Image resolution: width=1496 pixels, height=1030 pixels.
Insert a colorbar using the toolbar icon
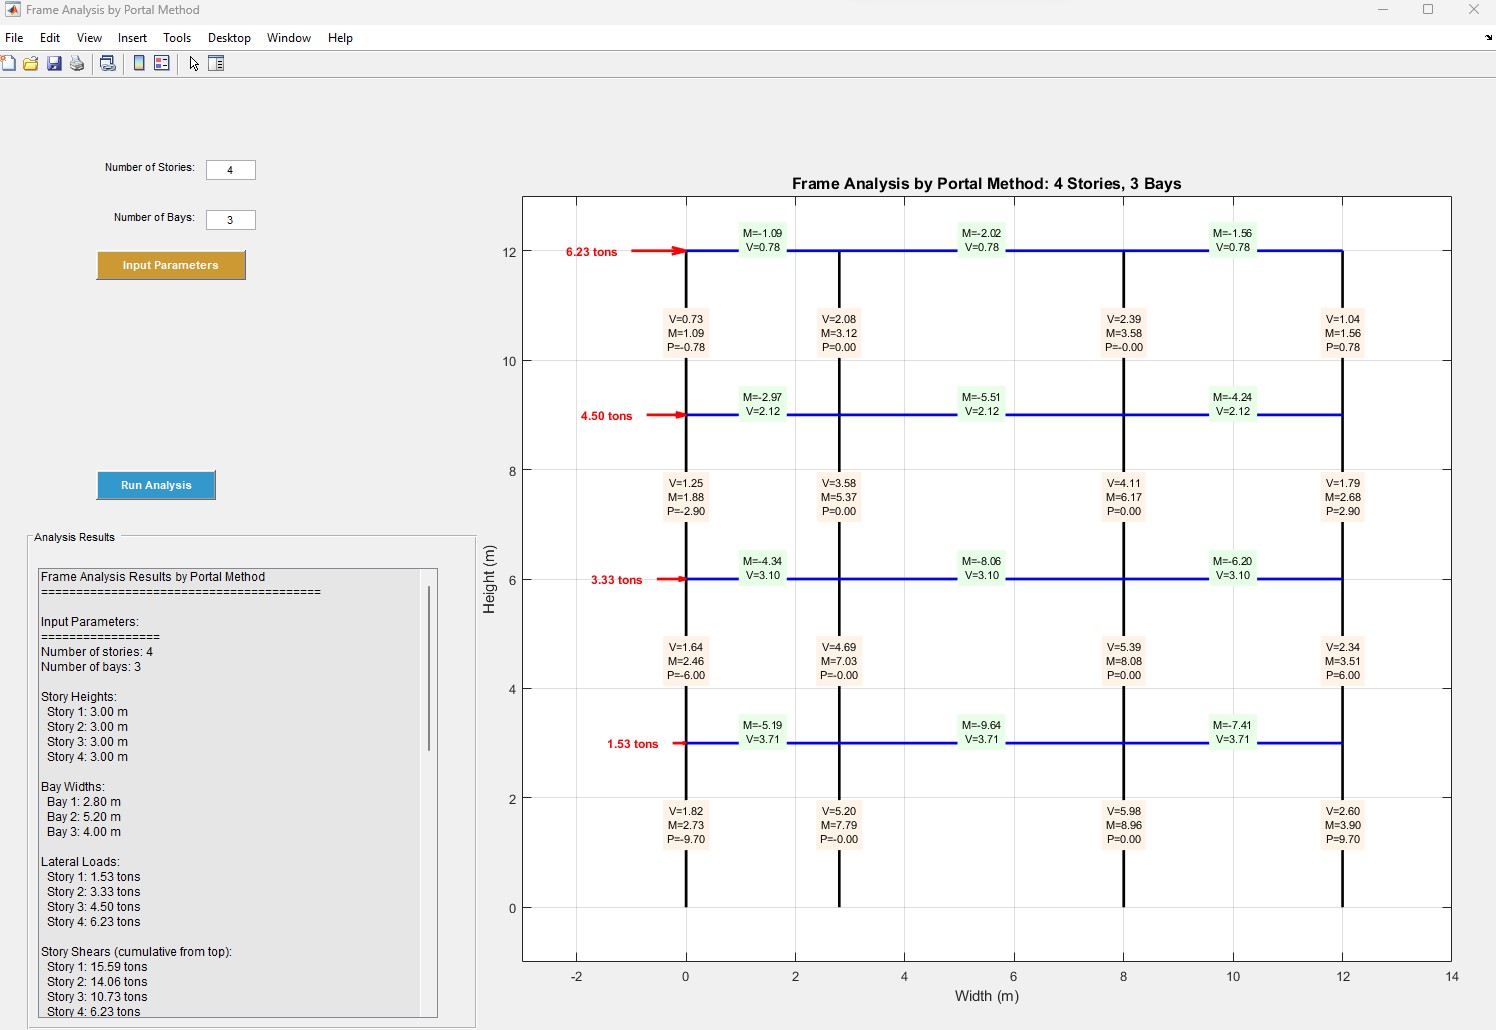[139, 64]
